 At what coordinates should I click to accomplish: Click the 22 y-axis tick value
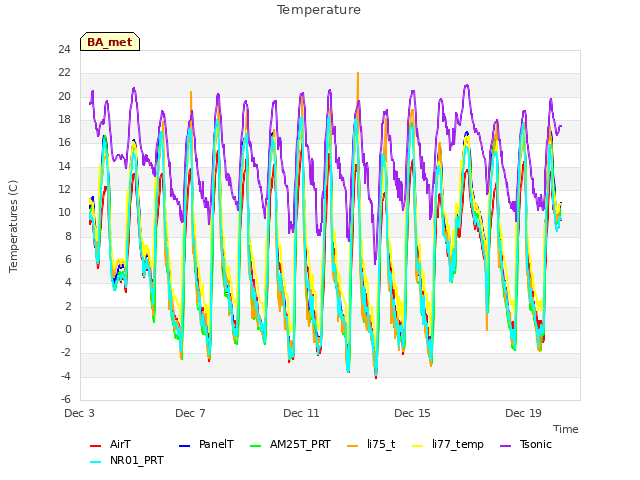(x=64, y=73)
